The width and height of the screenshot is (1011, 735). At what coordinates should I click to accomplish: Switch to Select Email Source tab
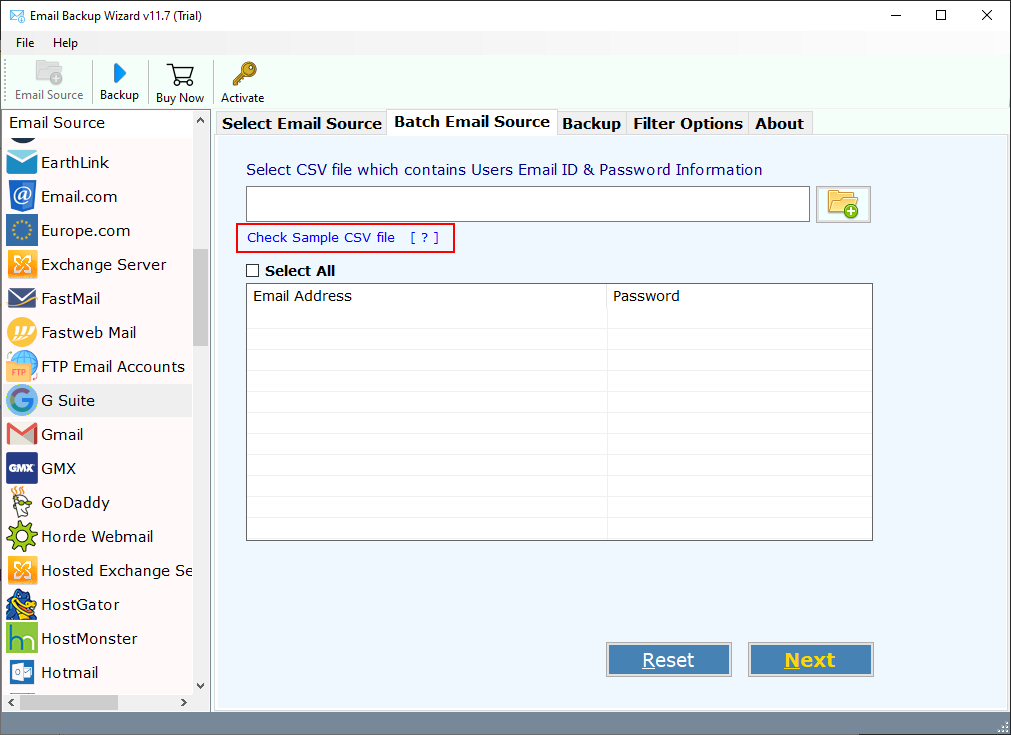coord(302,123)
